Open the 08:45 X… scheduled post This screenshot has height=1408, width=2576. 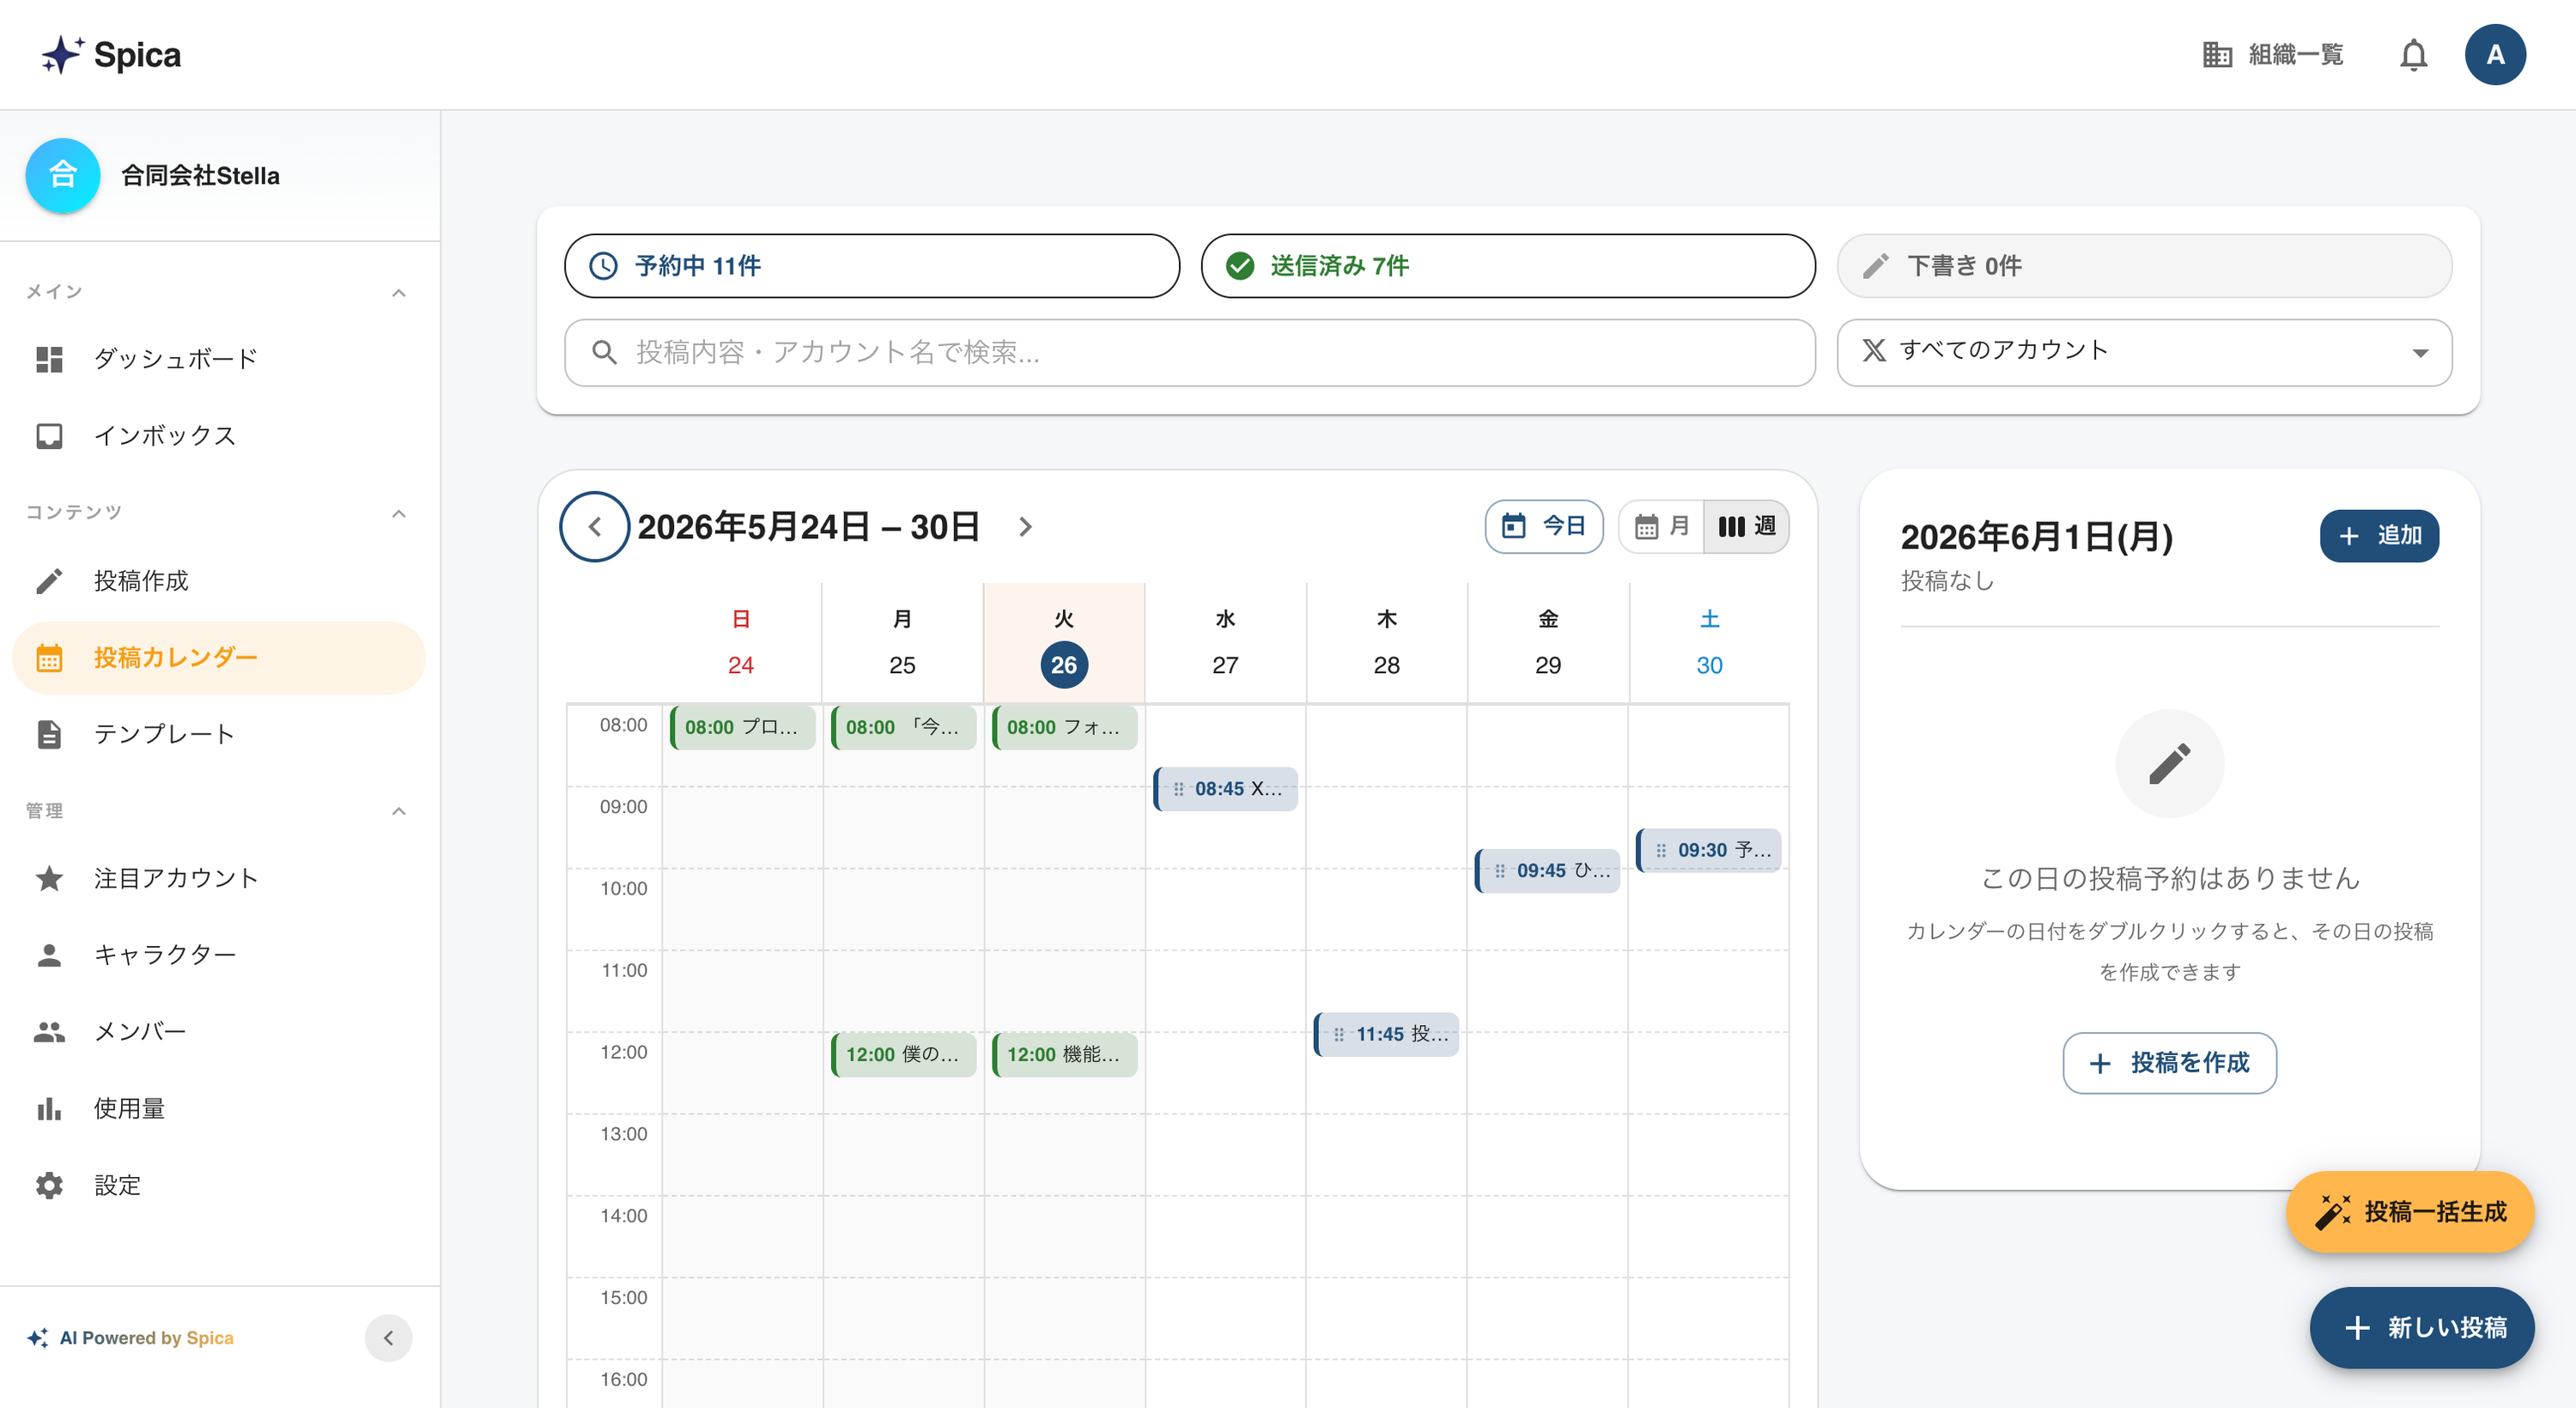click(1225, 789)
